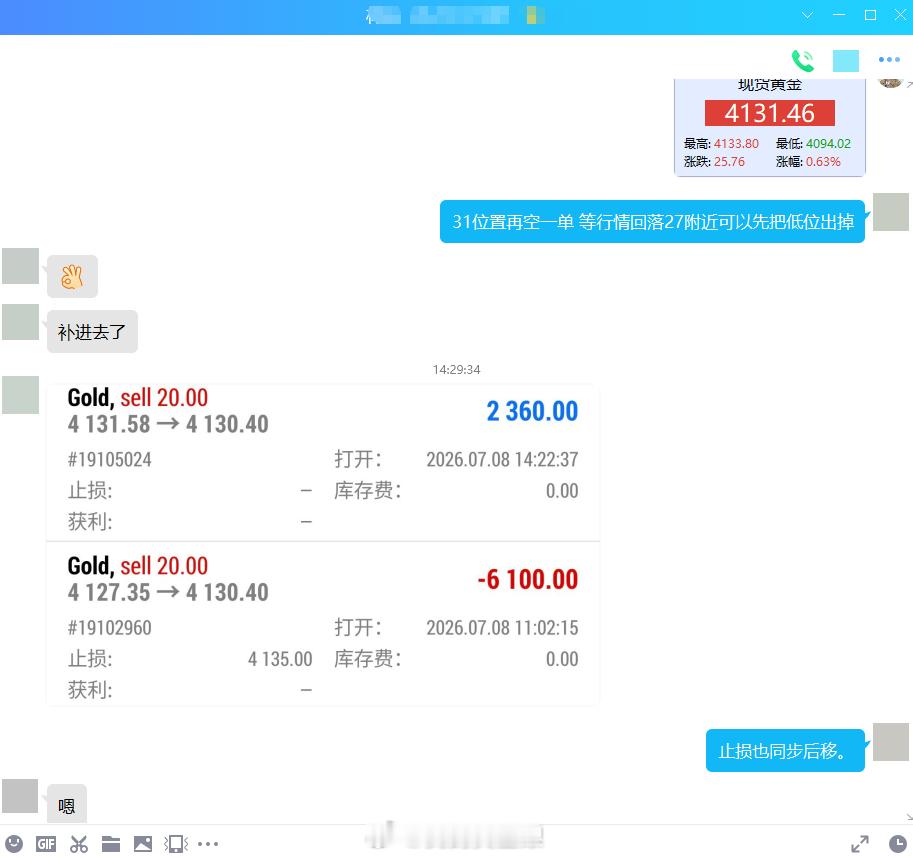Screen dimensions: 913x858
Task: Expand the input area with the arrows icon
Action: (859, 843)
